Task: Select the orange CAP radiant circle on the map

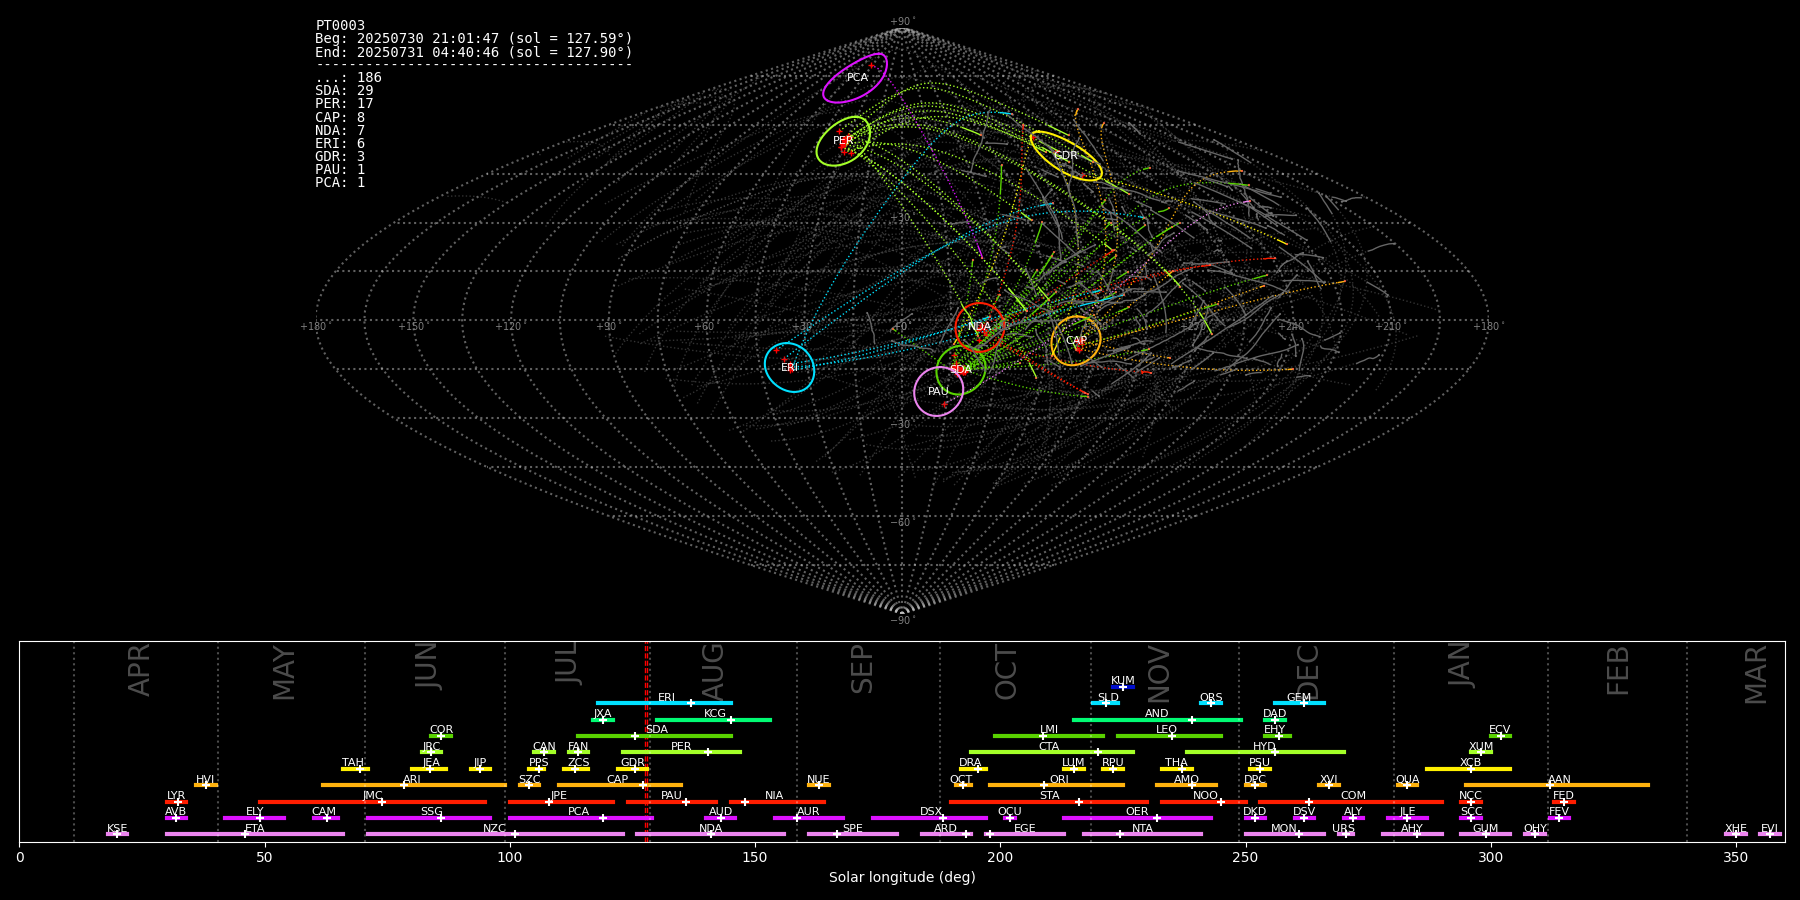Action: 1076,341
